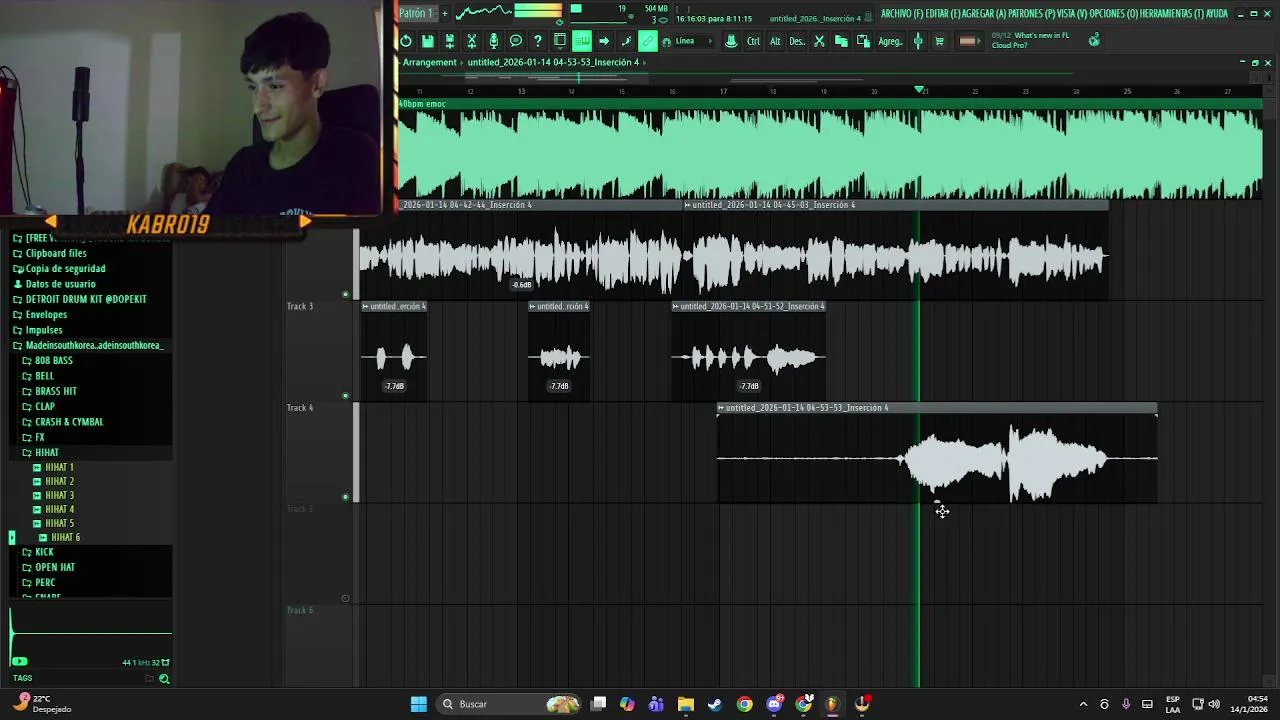Image resolution: width=1280 pixels, height=720 pixels.
Task: Click the audio editor tool icon before microphone
Action: click(472, 41)
